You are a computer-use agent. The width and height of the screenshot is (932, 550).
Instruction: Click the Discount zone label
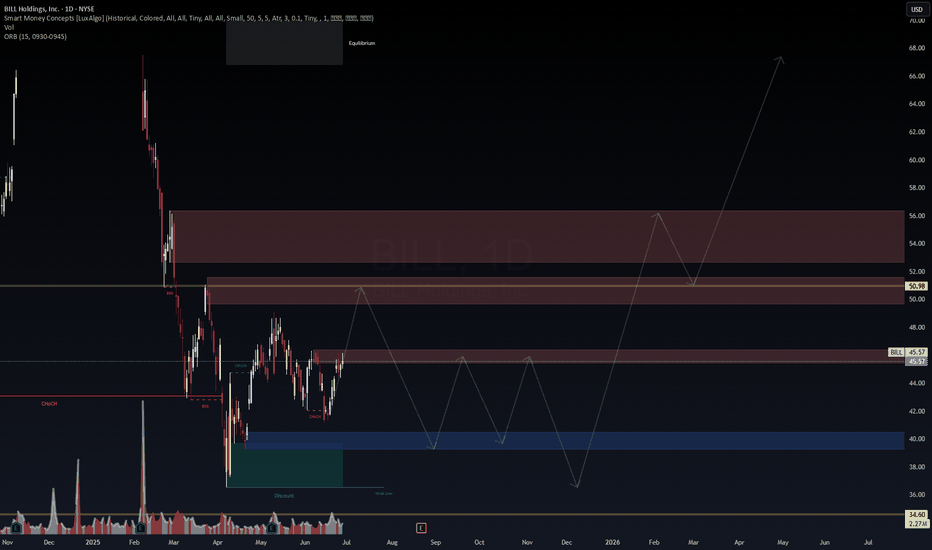(x=284, y=496)
